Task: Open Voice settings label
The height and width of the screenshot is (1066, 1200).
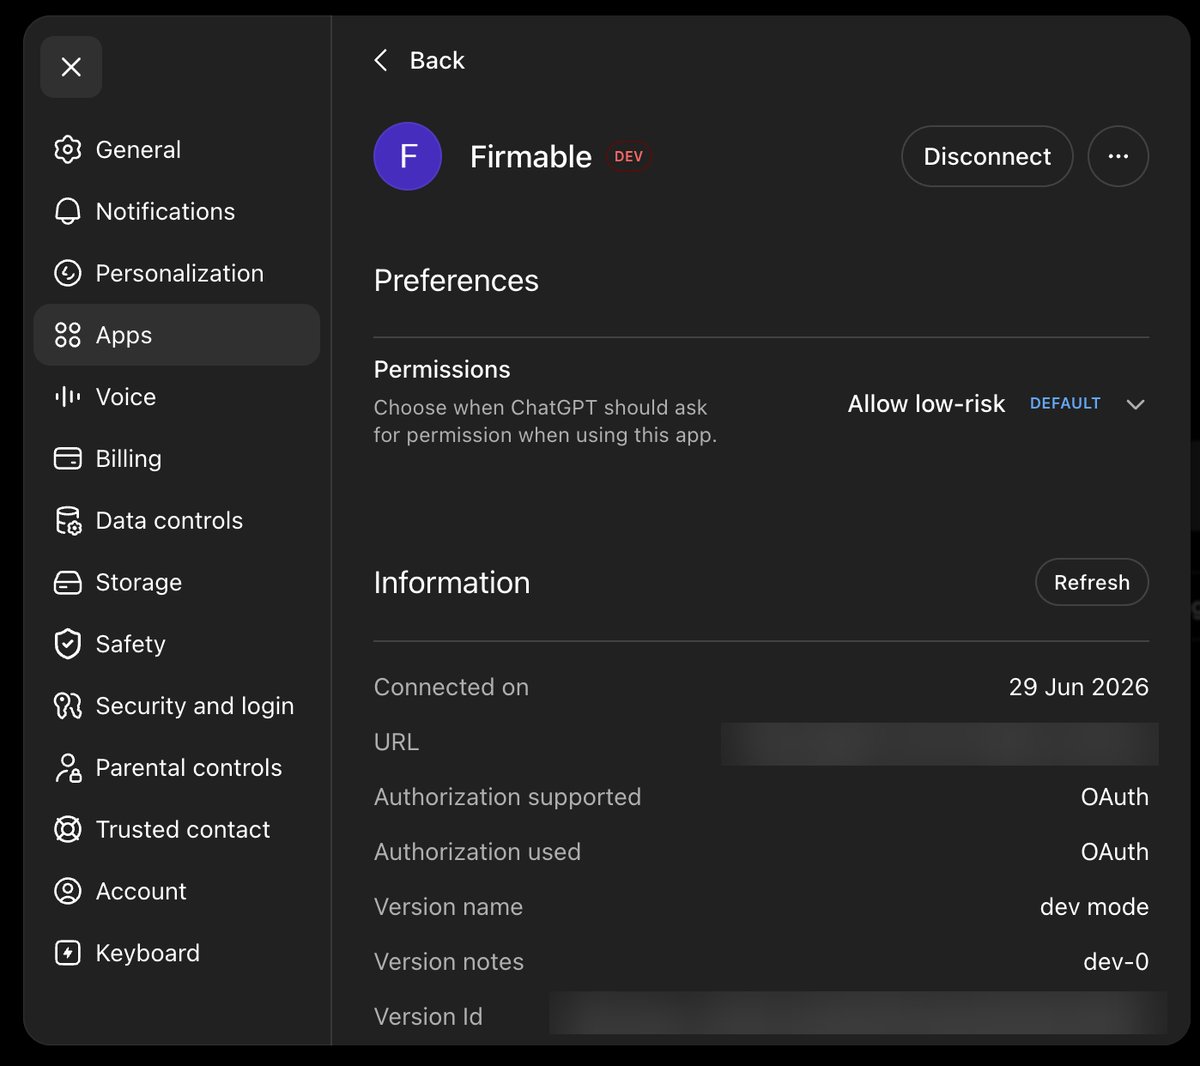Action: point(126,397)
